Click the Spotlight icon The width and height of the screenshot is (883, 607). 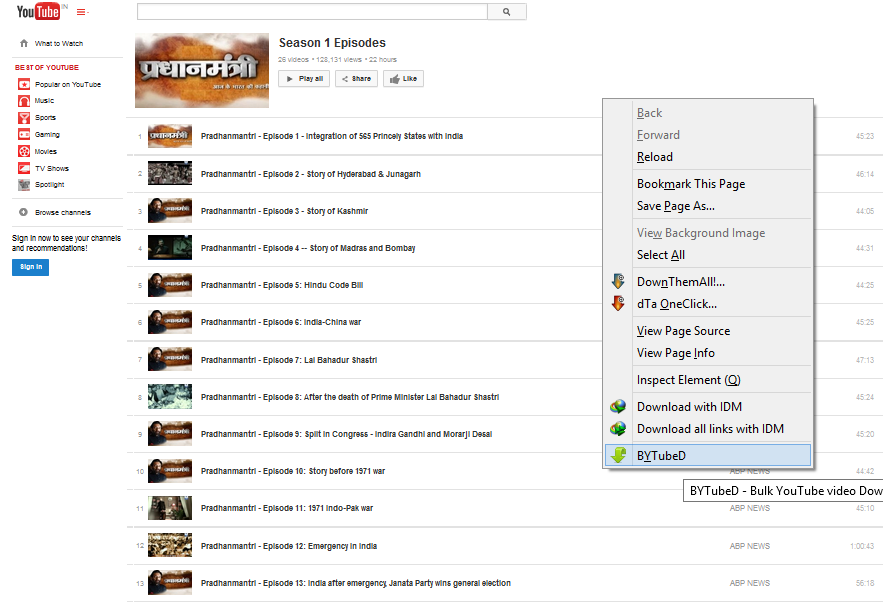24,185
